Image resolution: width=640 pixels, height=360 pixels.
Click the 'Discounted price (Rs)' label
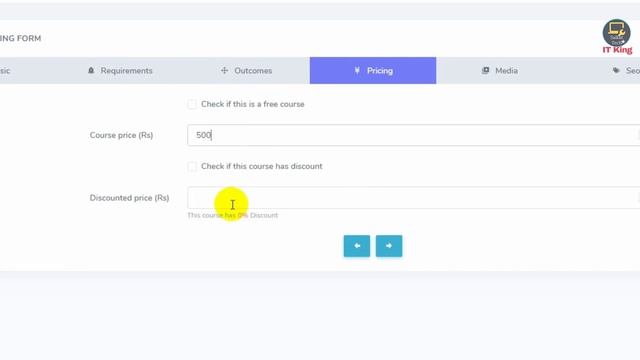129,198
